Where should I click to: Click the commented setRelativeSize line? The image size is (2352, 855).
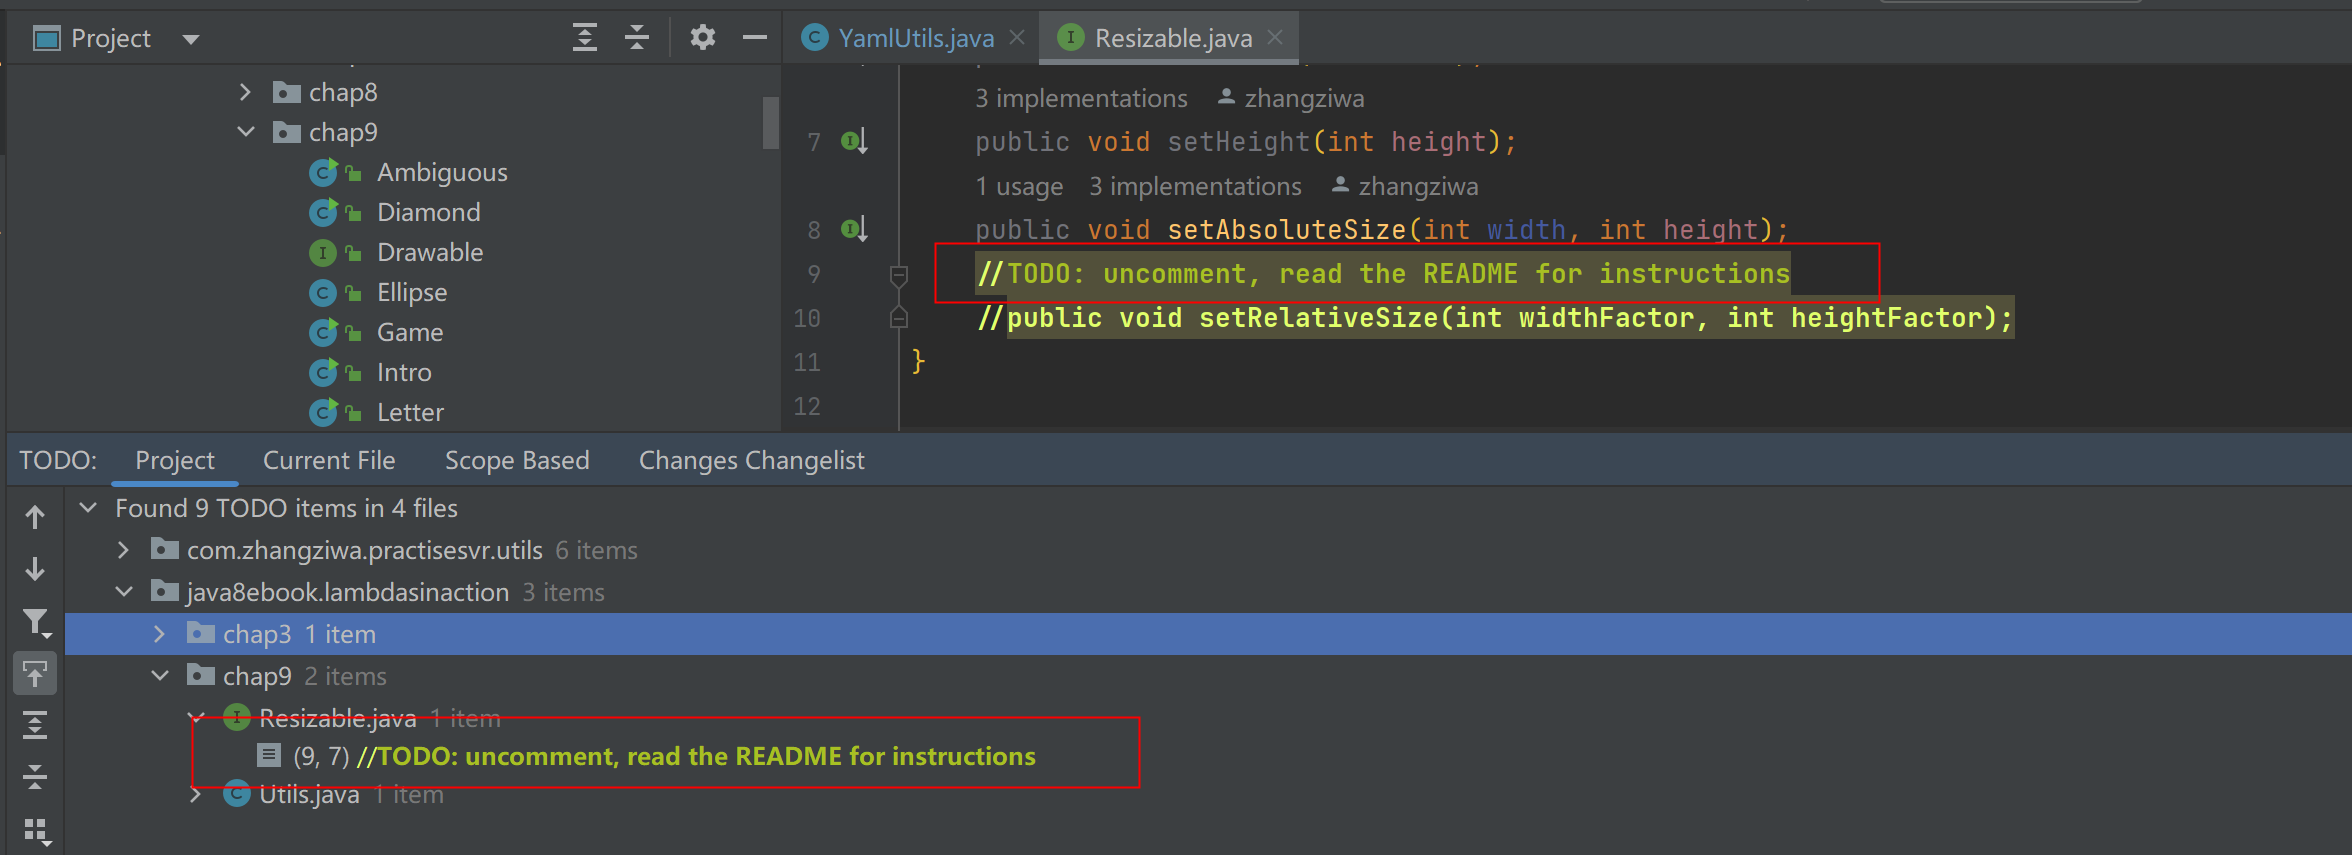[x=1495, y=318]
